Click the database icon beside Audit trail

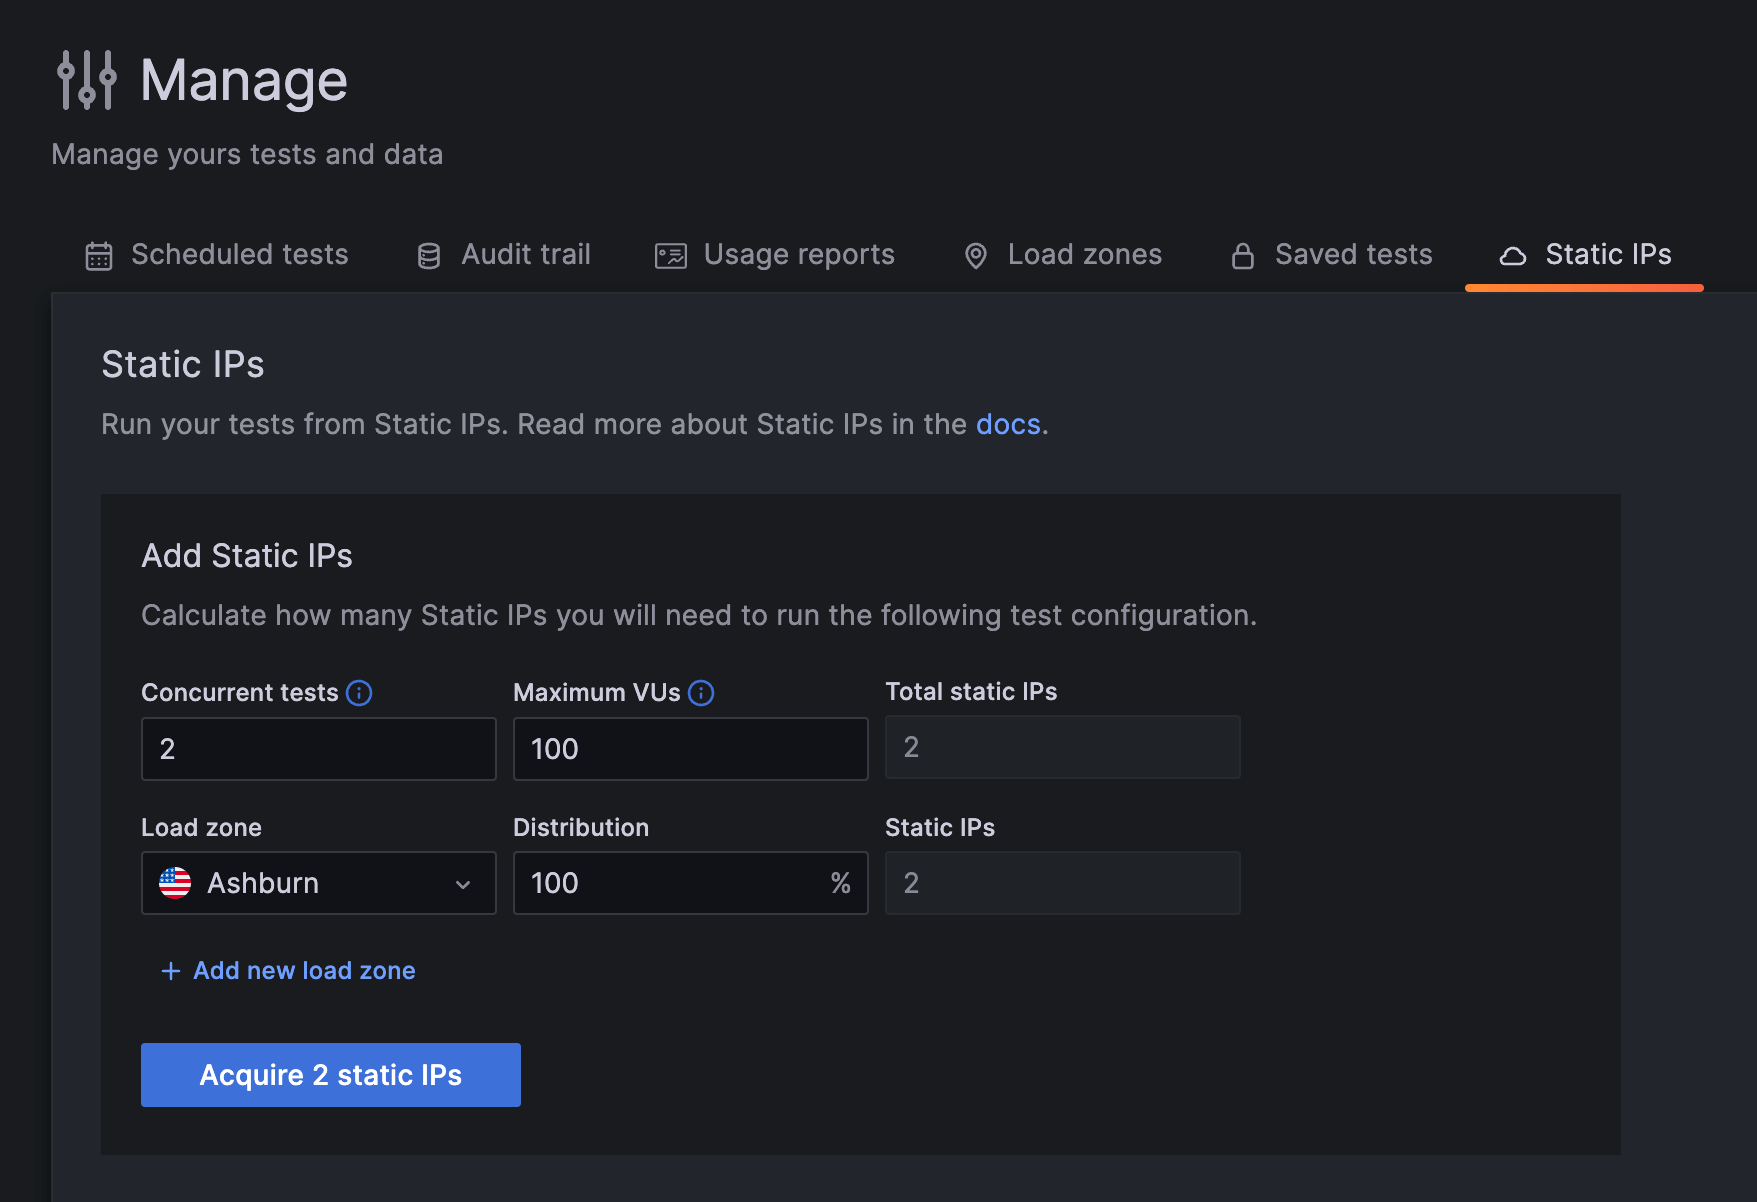click(x=428, y=255)
